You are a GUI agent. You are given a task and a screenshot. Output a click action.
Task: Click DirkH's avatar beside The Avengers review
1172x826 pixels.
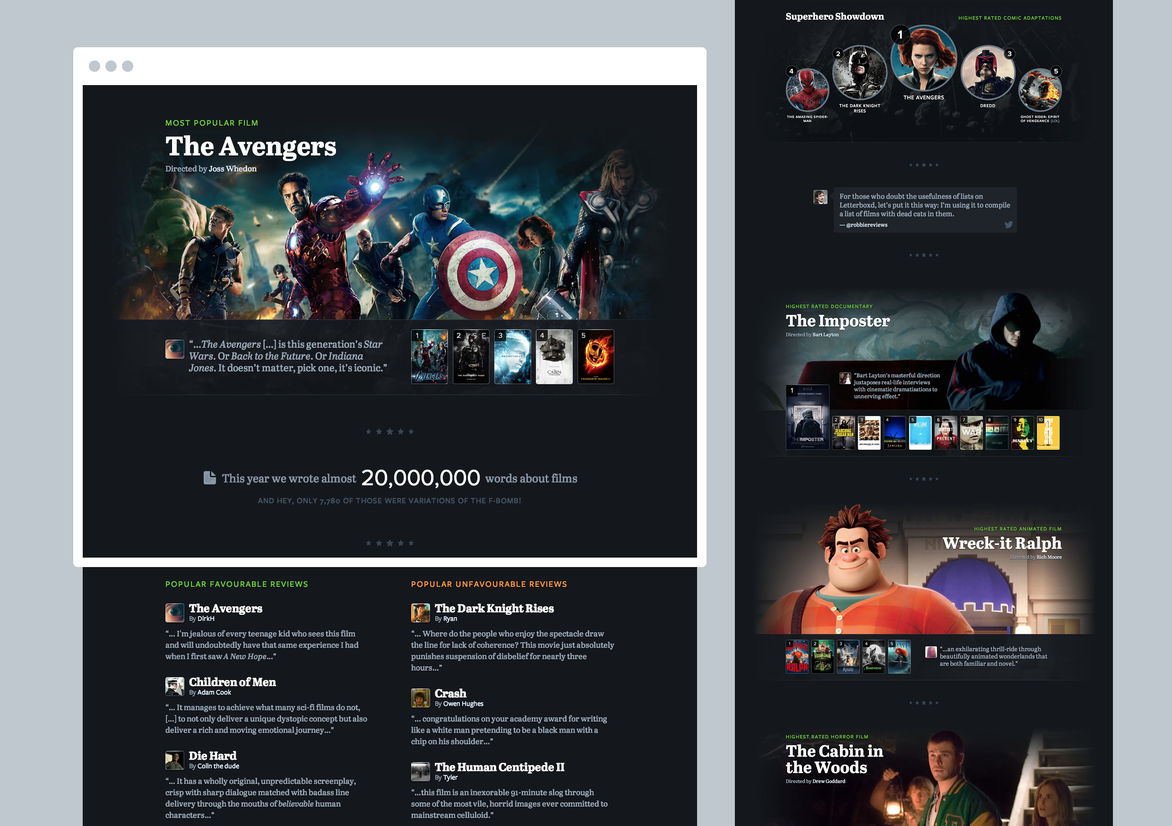[174, 613]
